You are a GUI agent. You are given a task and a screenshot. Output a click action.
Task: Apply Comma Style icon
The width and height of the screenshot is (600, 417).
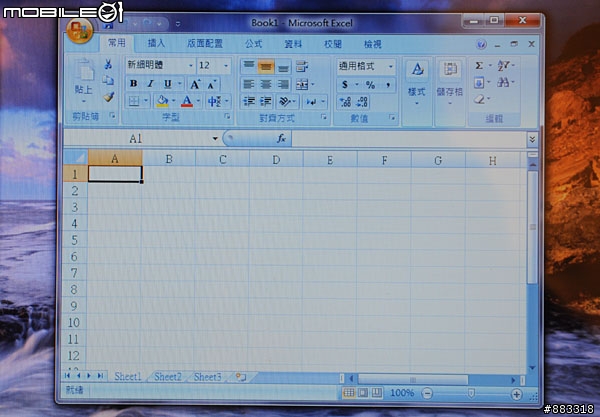tap(388, 85)
